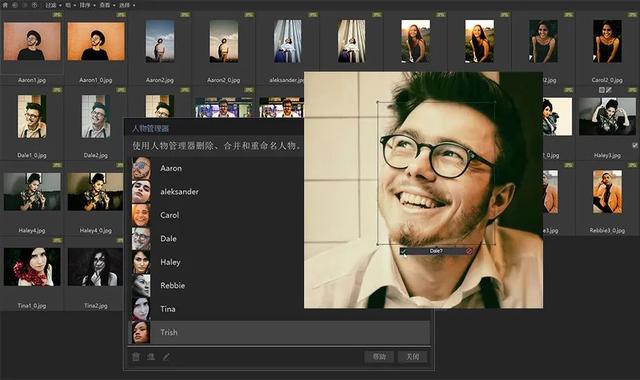Select the Tina2.jpg thumbnail

tap(95, 267)
